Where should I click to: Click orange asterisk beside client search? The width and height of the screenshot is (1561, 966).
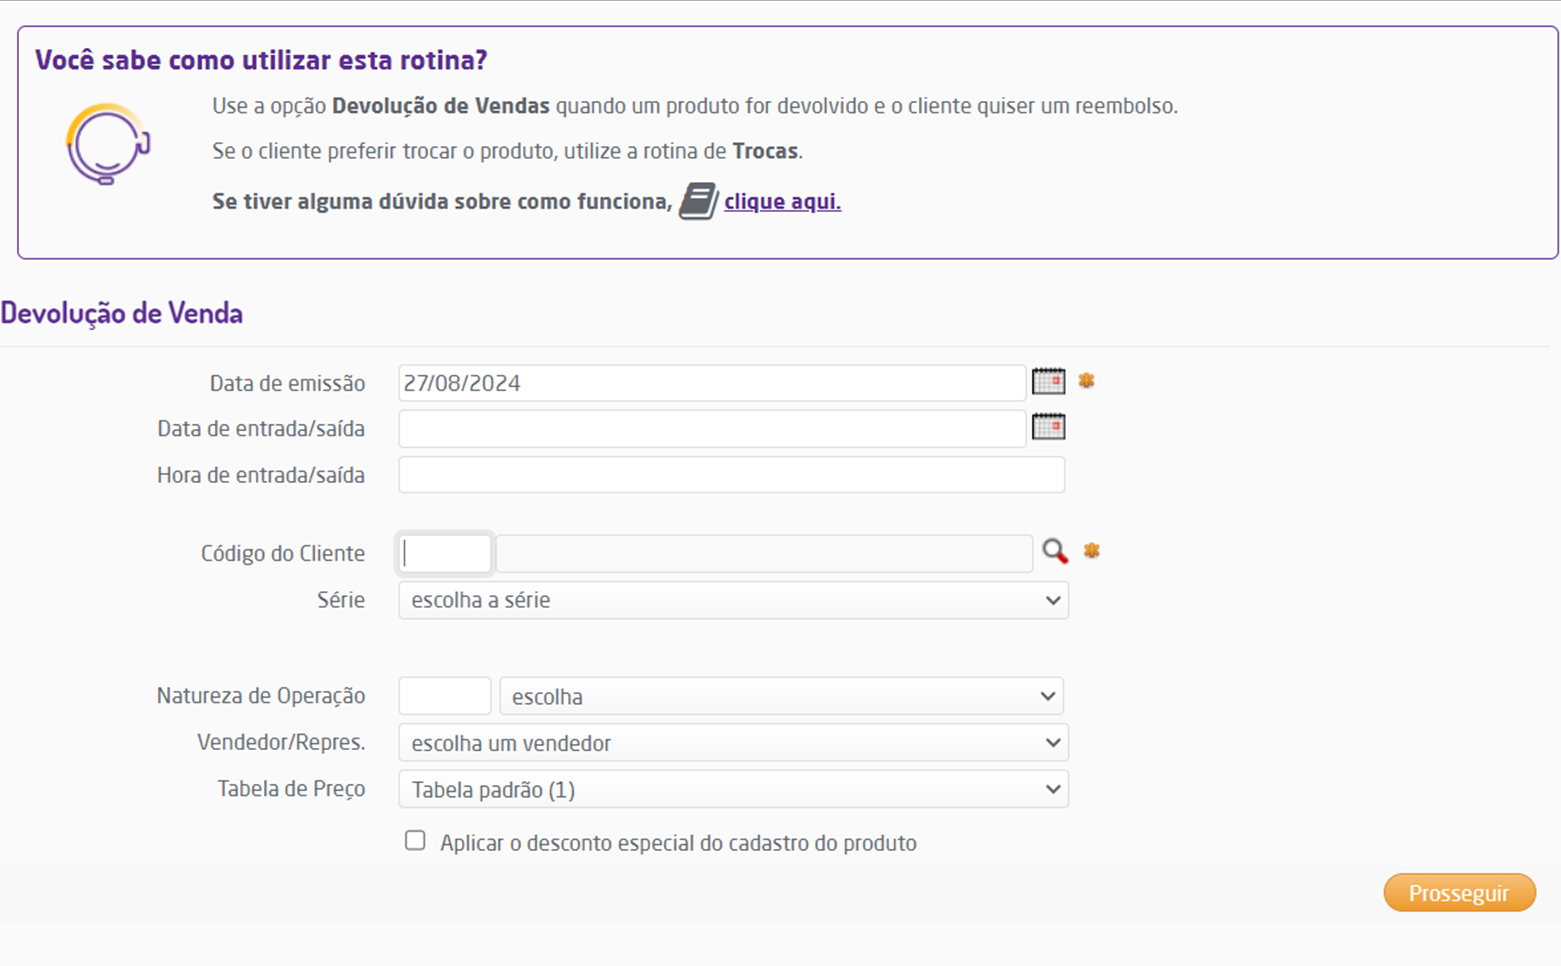pos(1092,551)
